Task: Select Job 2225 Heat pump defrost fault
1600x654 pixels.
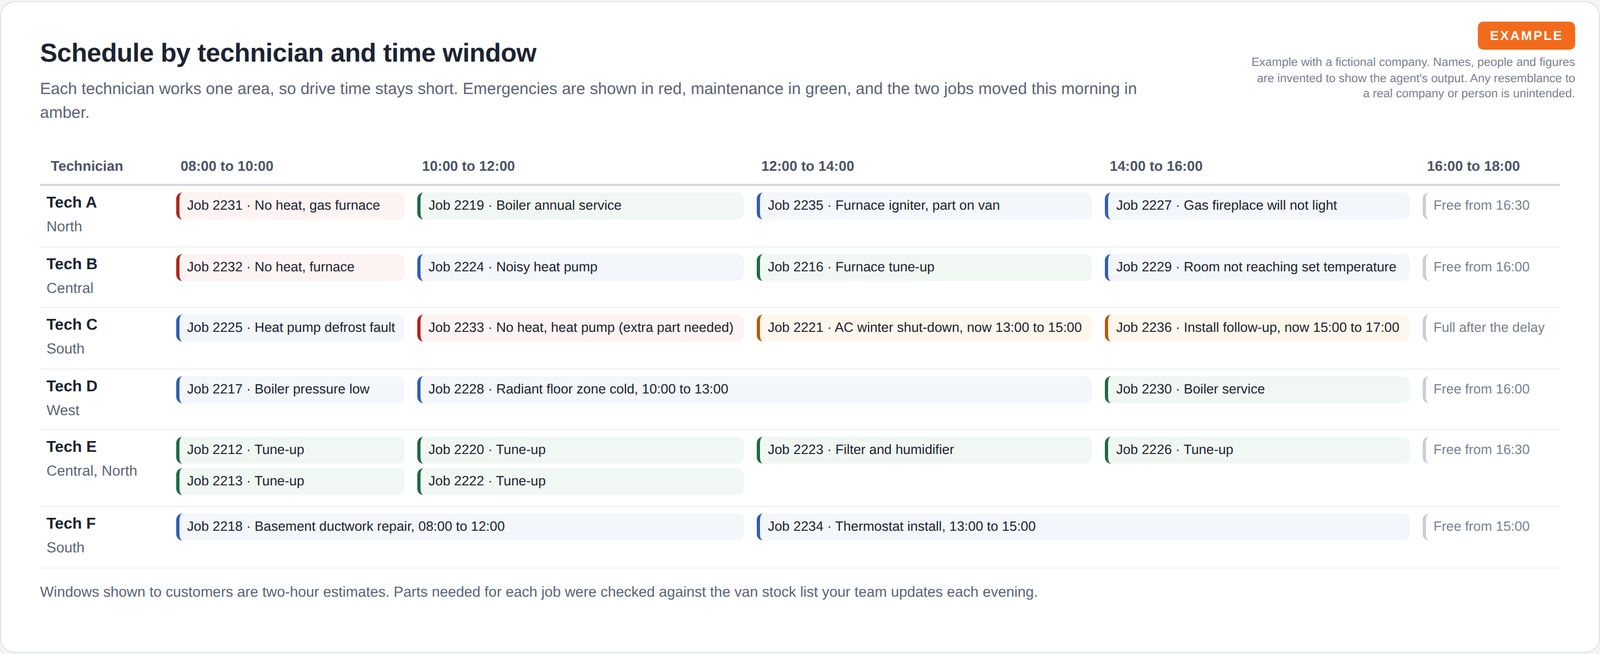Action: point(290,327)
